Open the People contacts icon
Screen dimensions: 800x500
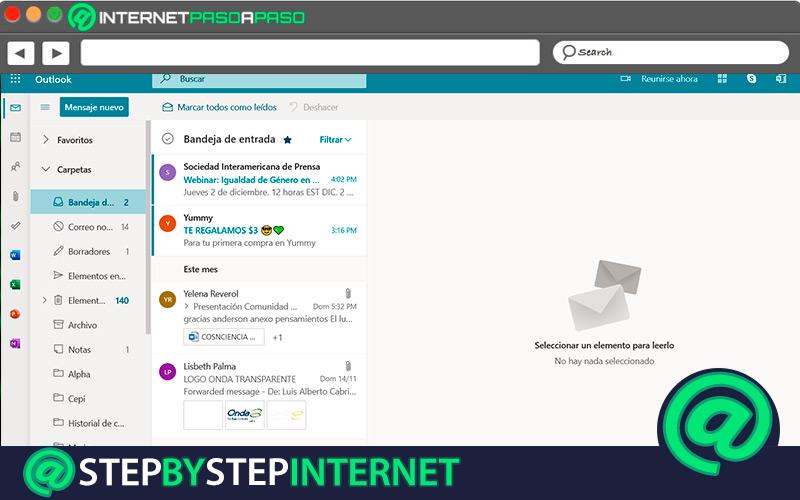(15, 167)
